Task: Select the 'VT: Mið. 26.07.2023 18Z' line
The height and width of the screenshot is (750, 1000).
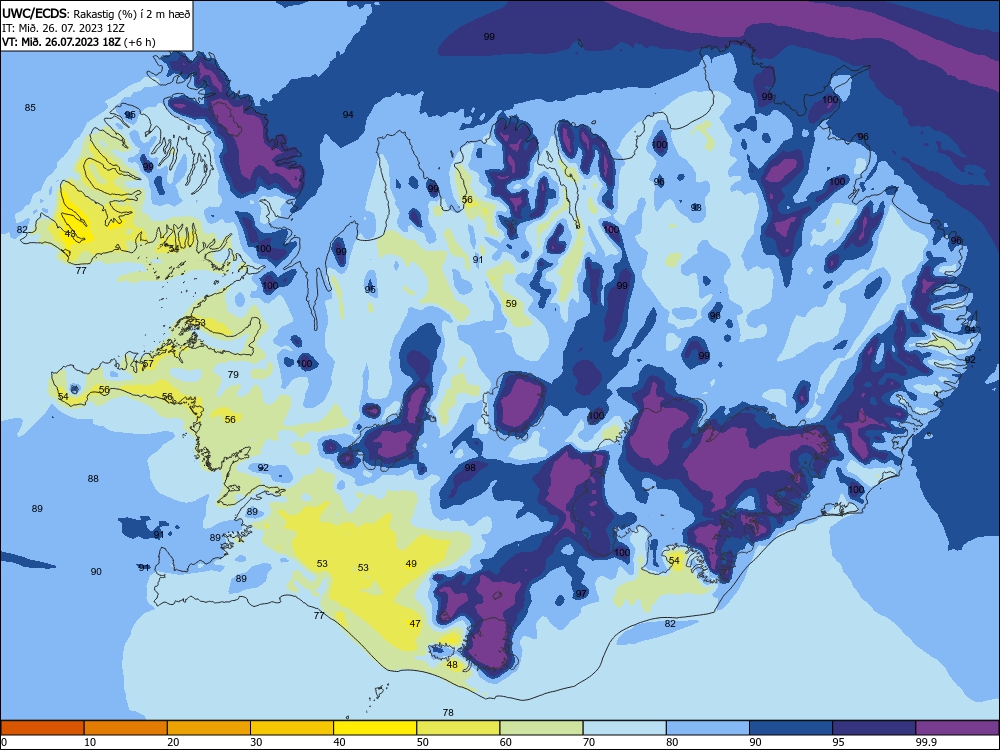Action: [x=62, y=42]
